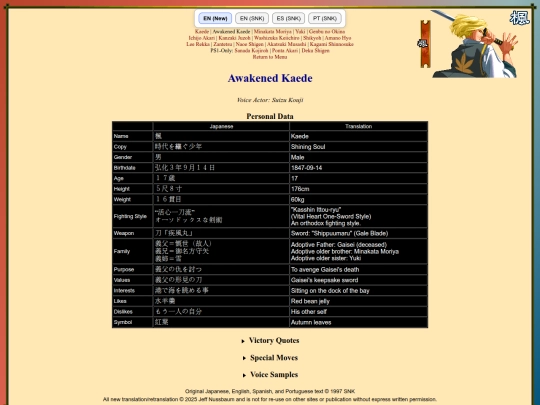Visit the Akatsuki Musashi page
Image resolution: width=540 pixels, height=405 pixels.
pyautogui.click(x=287, y=44)
